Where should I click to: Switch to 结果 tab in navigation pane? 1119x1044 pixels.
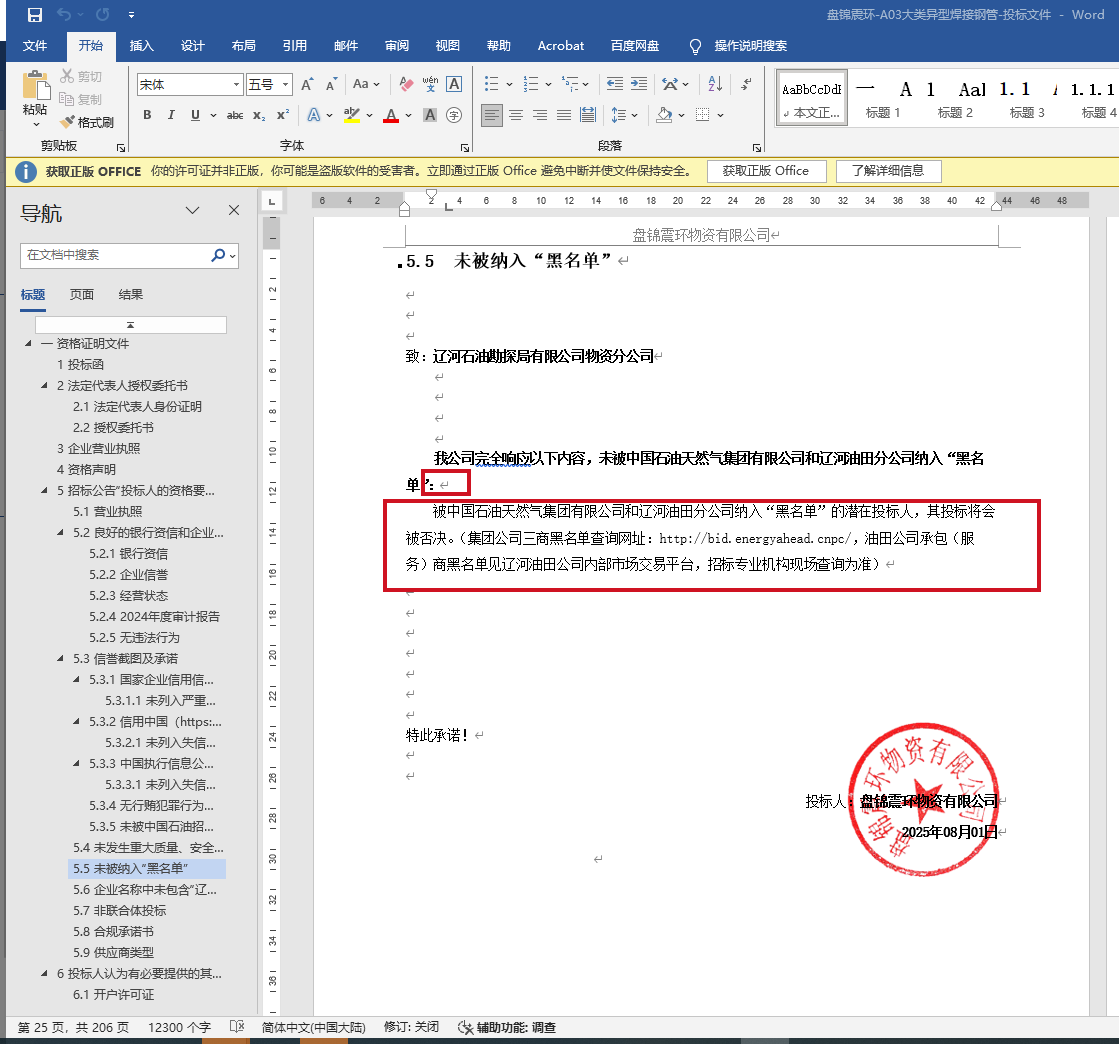[131, 295]
